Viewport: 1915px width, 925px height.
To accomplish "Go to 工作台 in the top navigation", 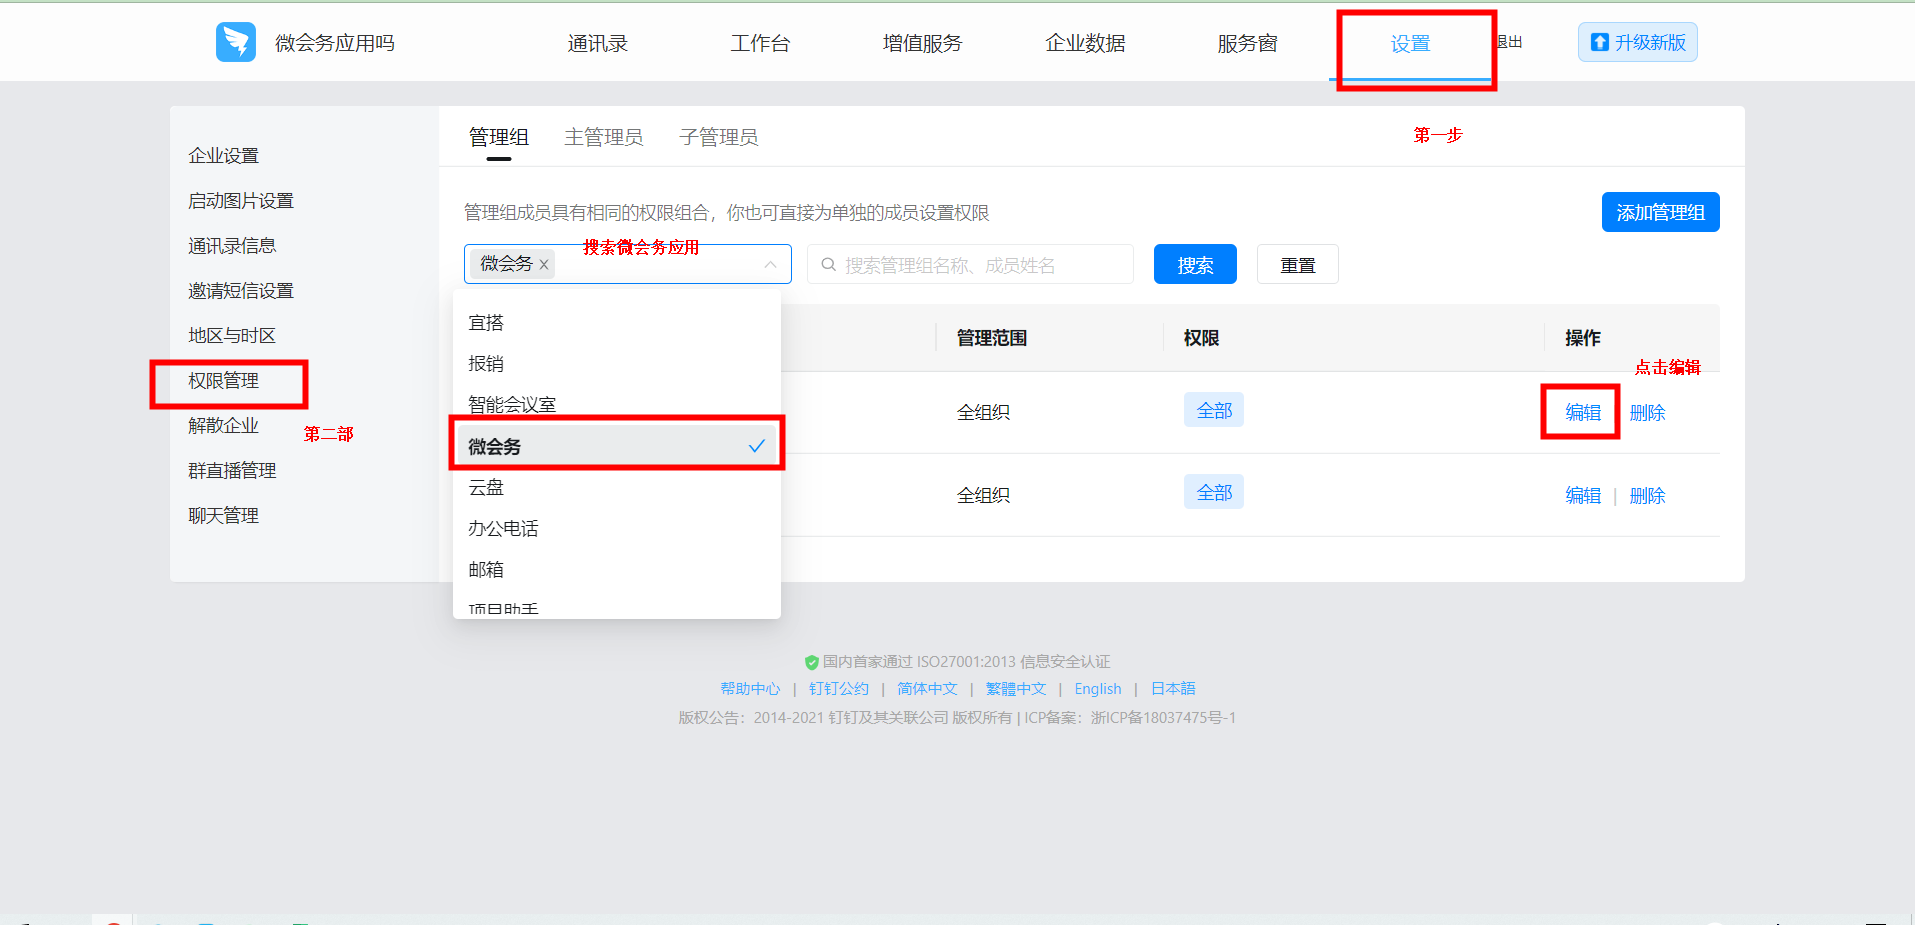I will click(760, 43).
